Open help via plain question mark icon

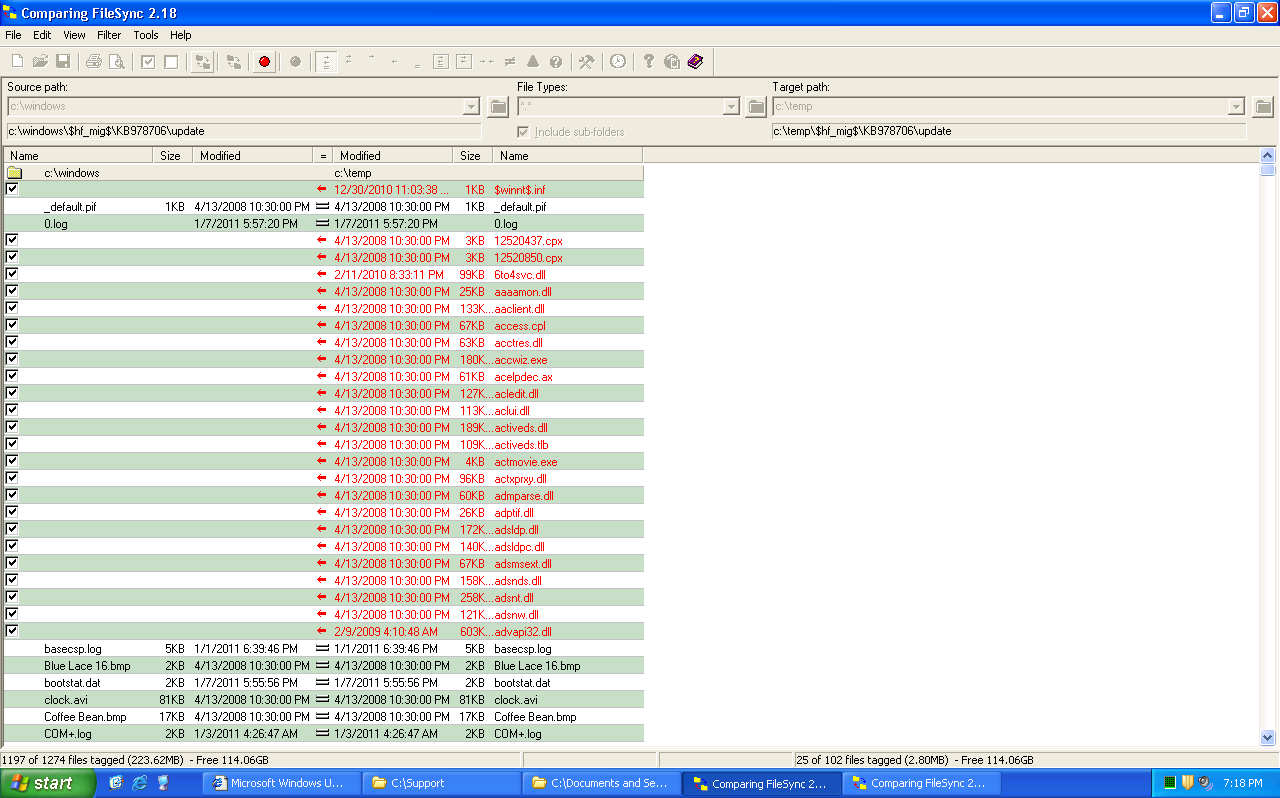(x=649, y=62)
